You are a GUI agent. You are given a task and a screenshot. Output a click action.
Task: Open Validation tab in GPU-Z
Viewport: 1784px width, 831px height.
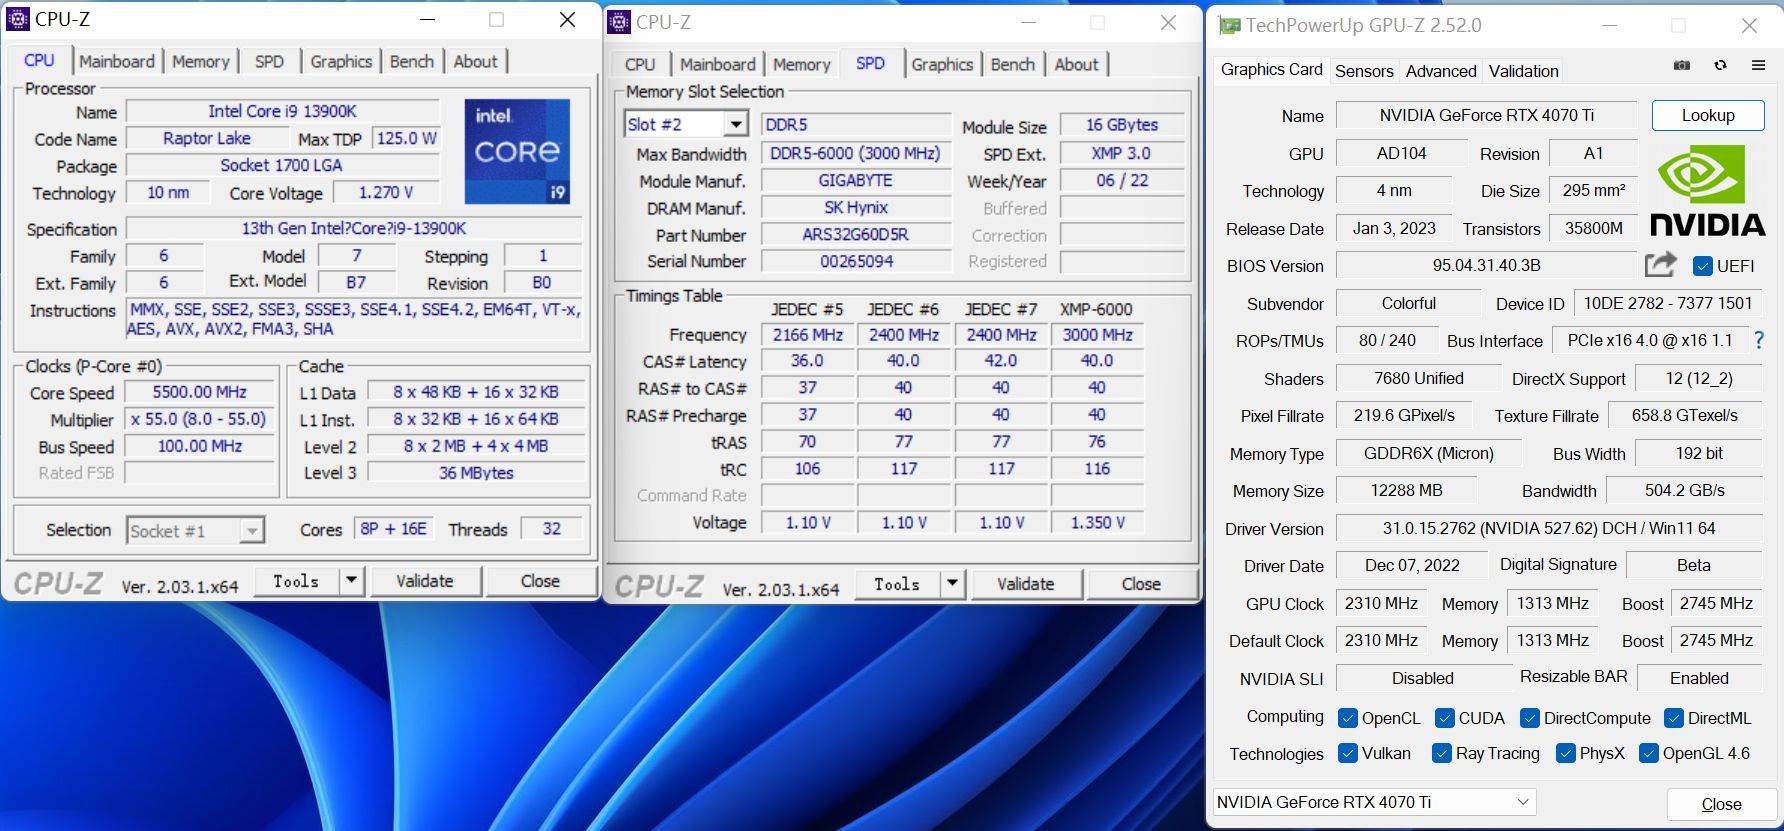click(1523, 71)
